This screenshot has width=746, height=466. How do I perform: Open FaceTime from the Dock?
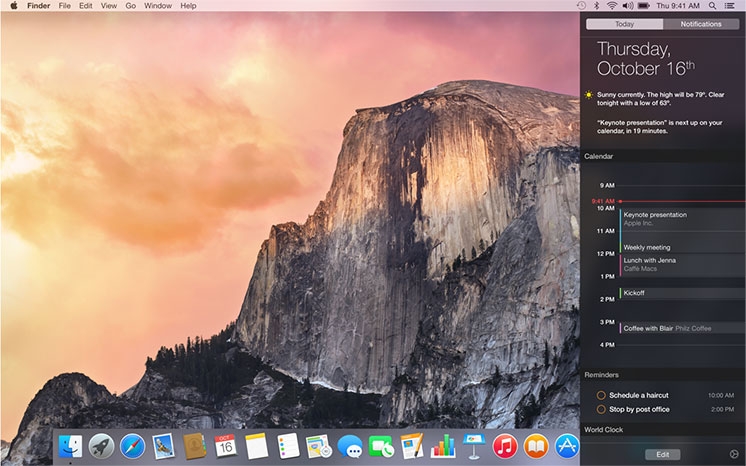click(x=380, y=446)
